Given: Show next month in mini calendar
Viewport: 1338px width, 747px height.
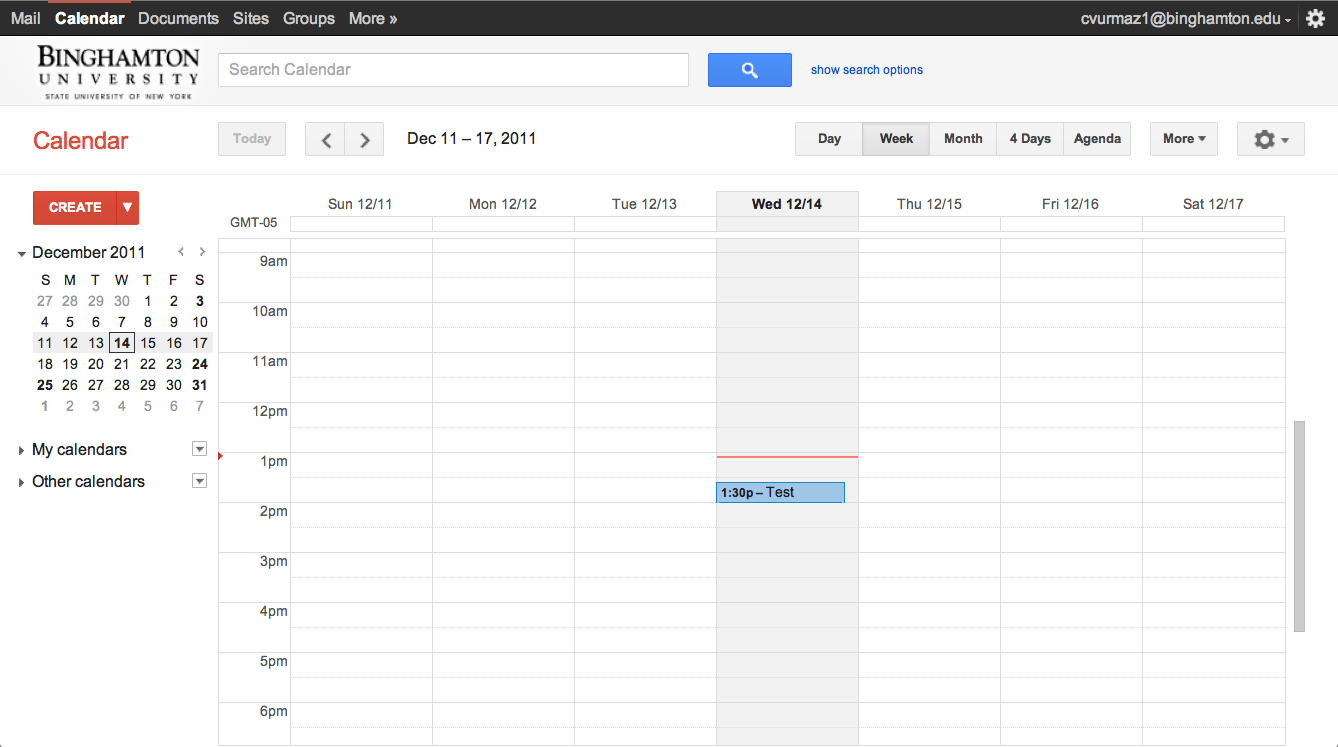Looking at the screenshot, I should click(x=202, y=252).
